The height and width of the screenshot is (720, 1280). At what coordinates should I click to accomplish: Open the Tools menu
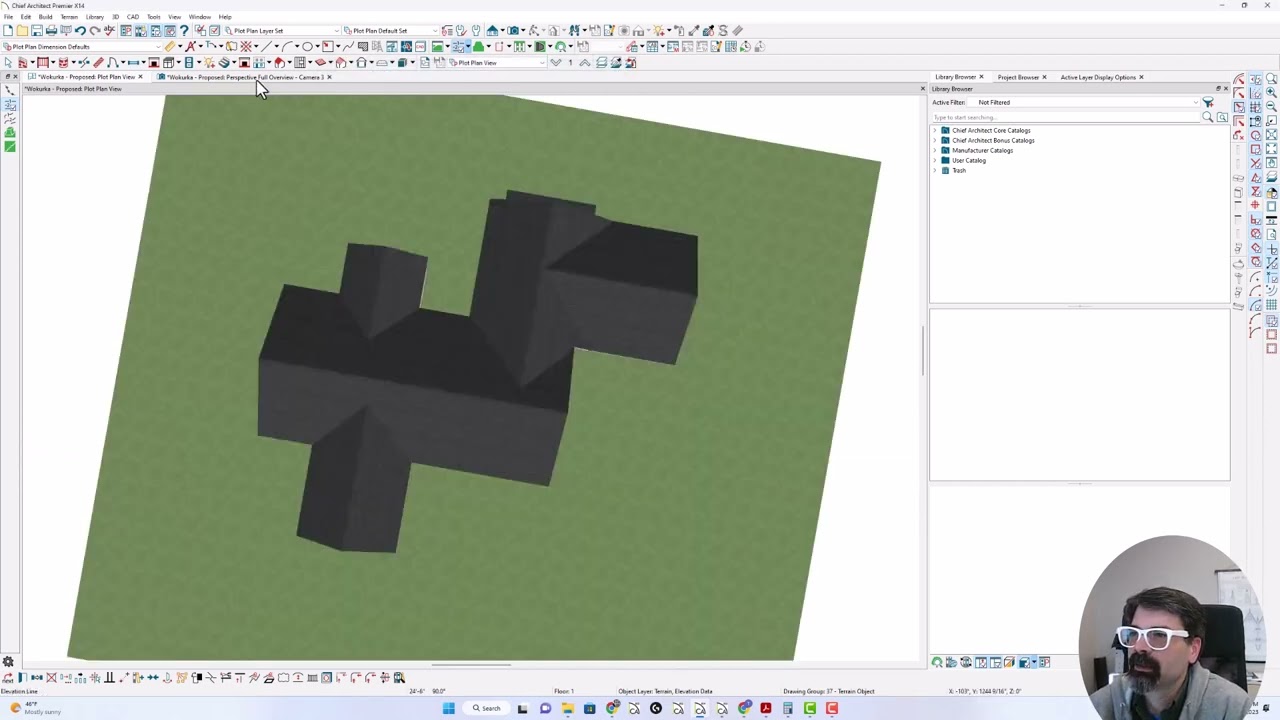[153, 17]
